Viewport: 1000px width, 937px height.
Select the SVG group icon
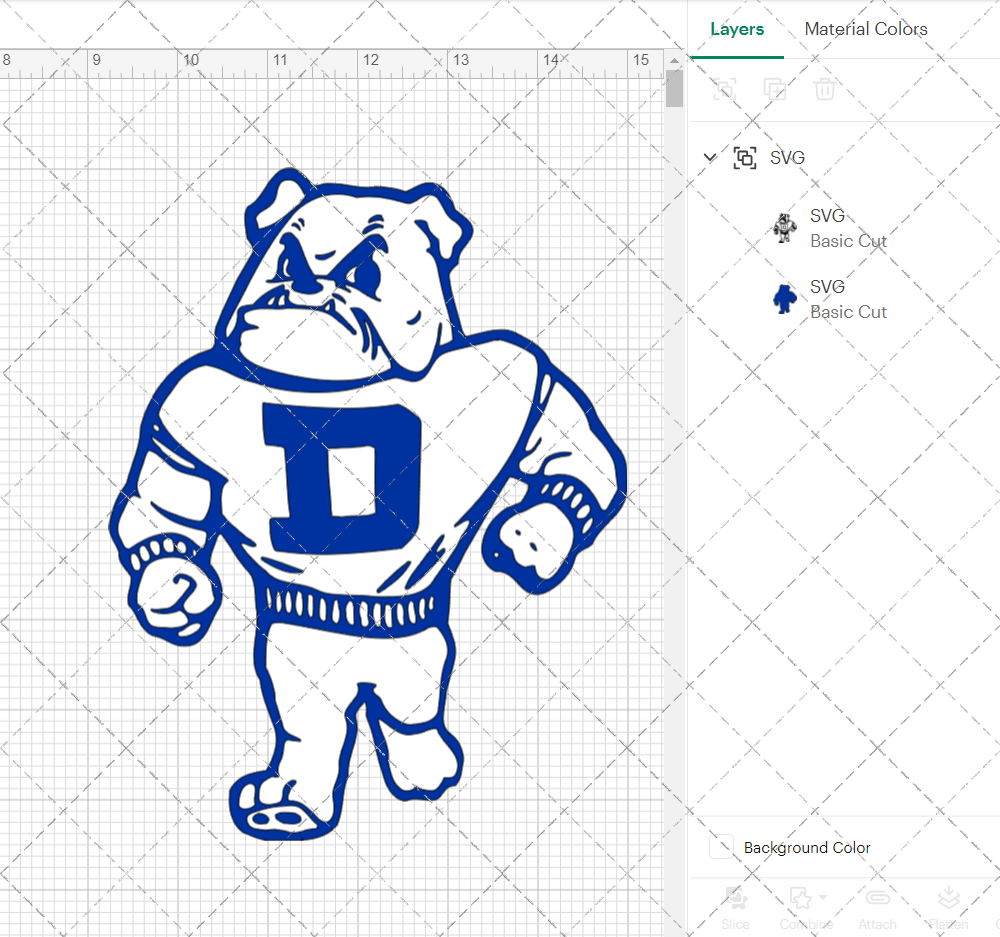[745, 158]
